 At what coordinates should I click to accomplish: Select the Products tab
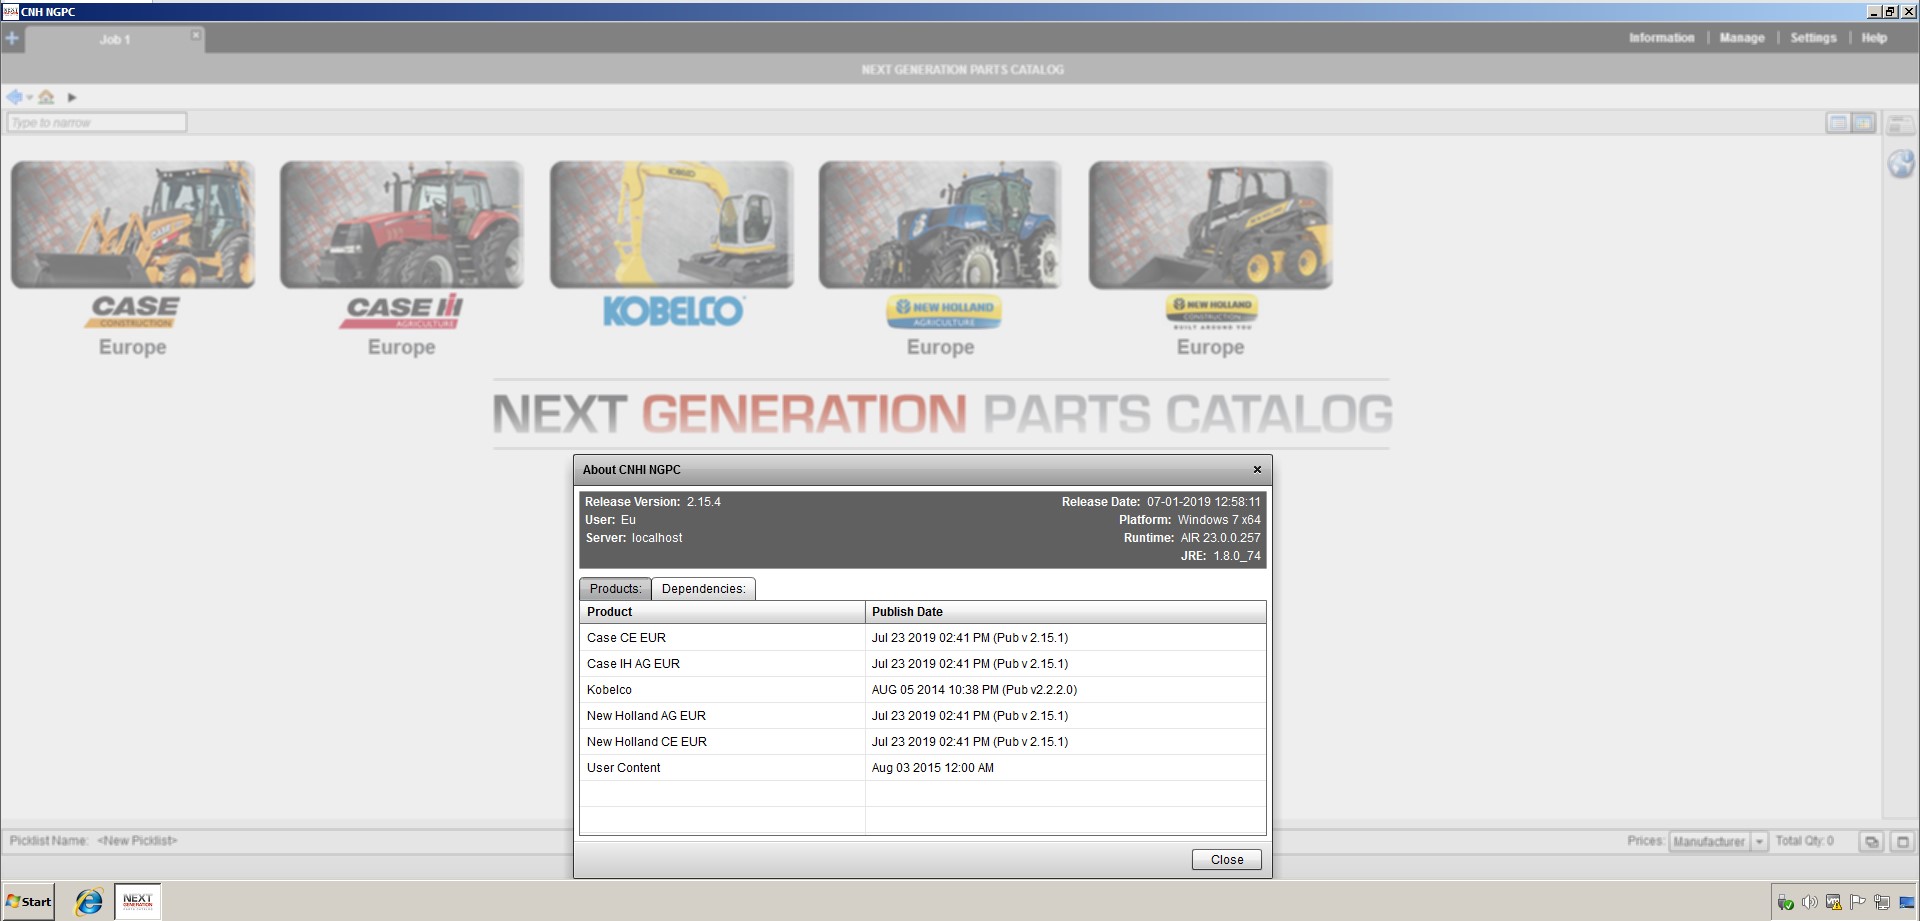615,589
